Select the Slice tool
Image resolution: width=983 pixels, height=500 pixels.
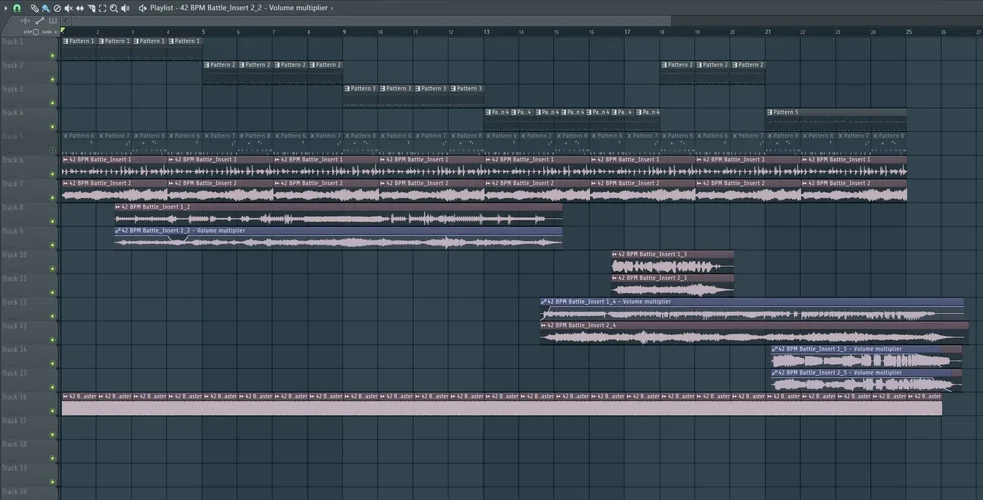[91, 8]
